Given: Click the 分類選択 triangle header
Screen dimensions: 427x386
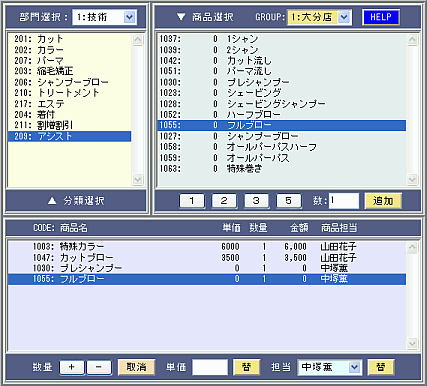Looking at the screenshot, I should 76,201.
